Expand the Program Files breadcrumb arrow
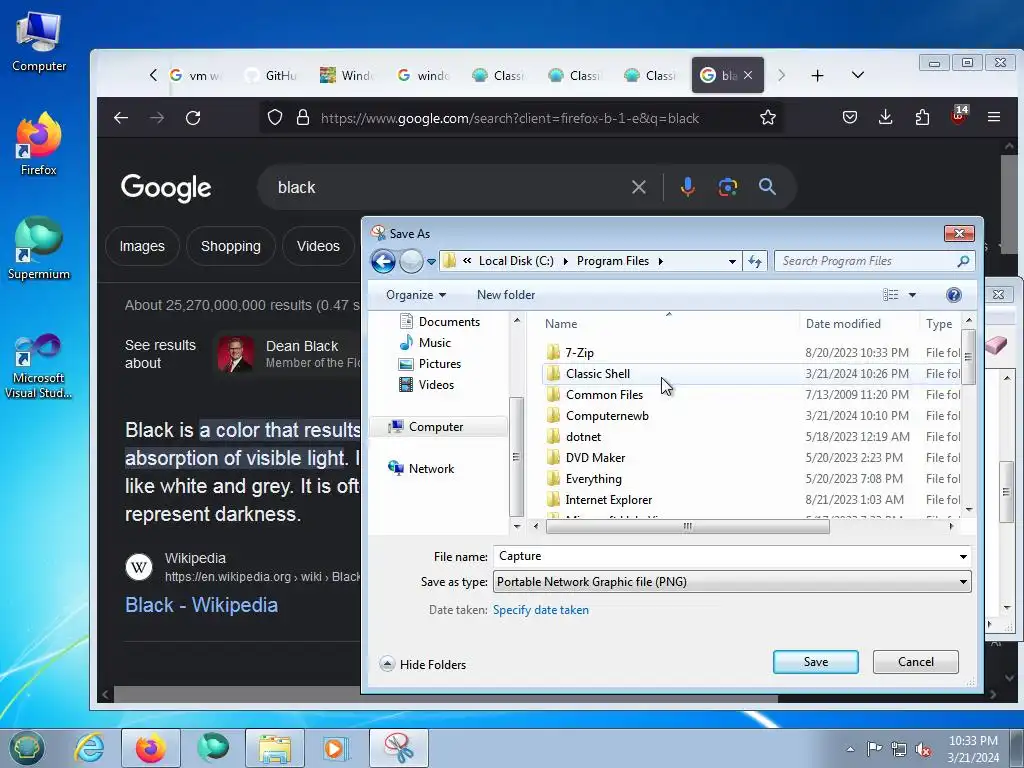 [660, 261]
